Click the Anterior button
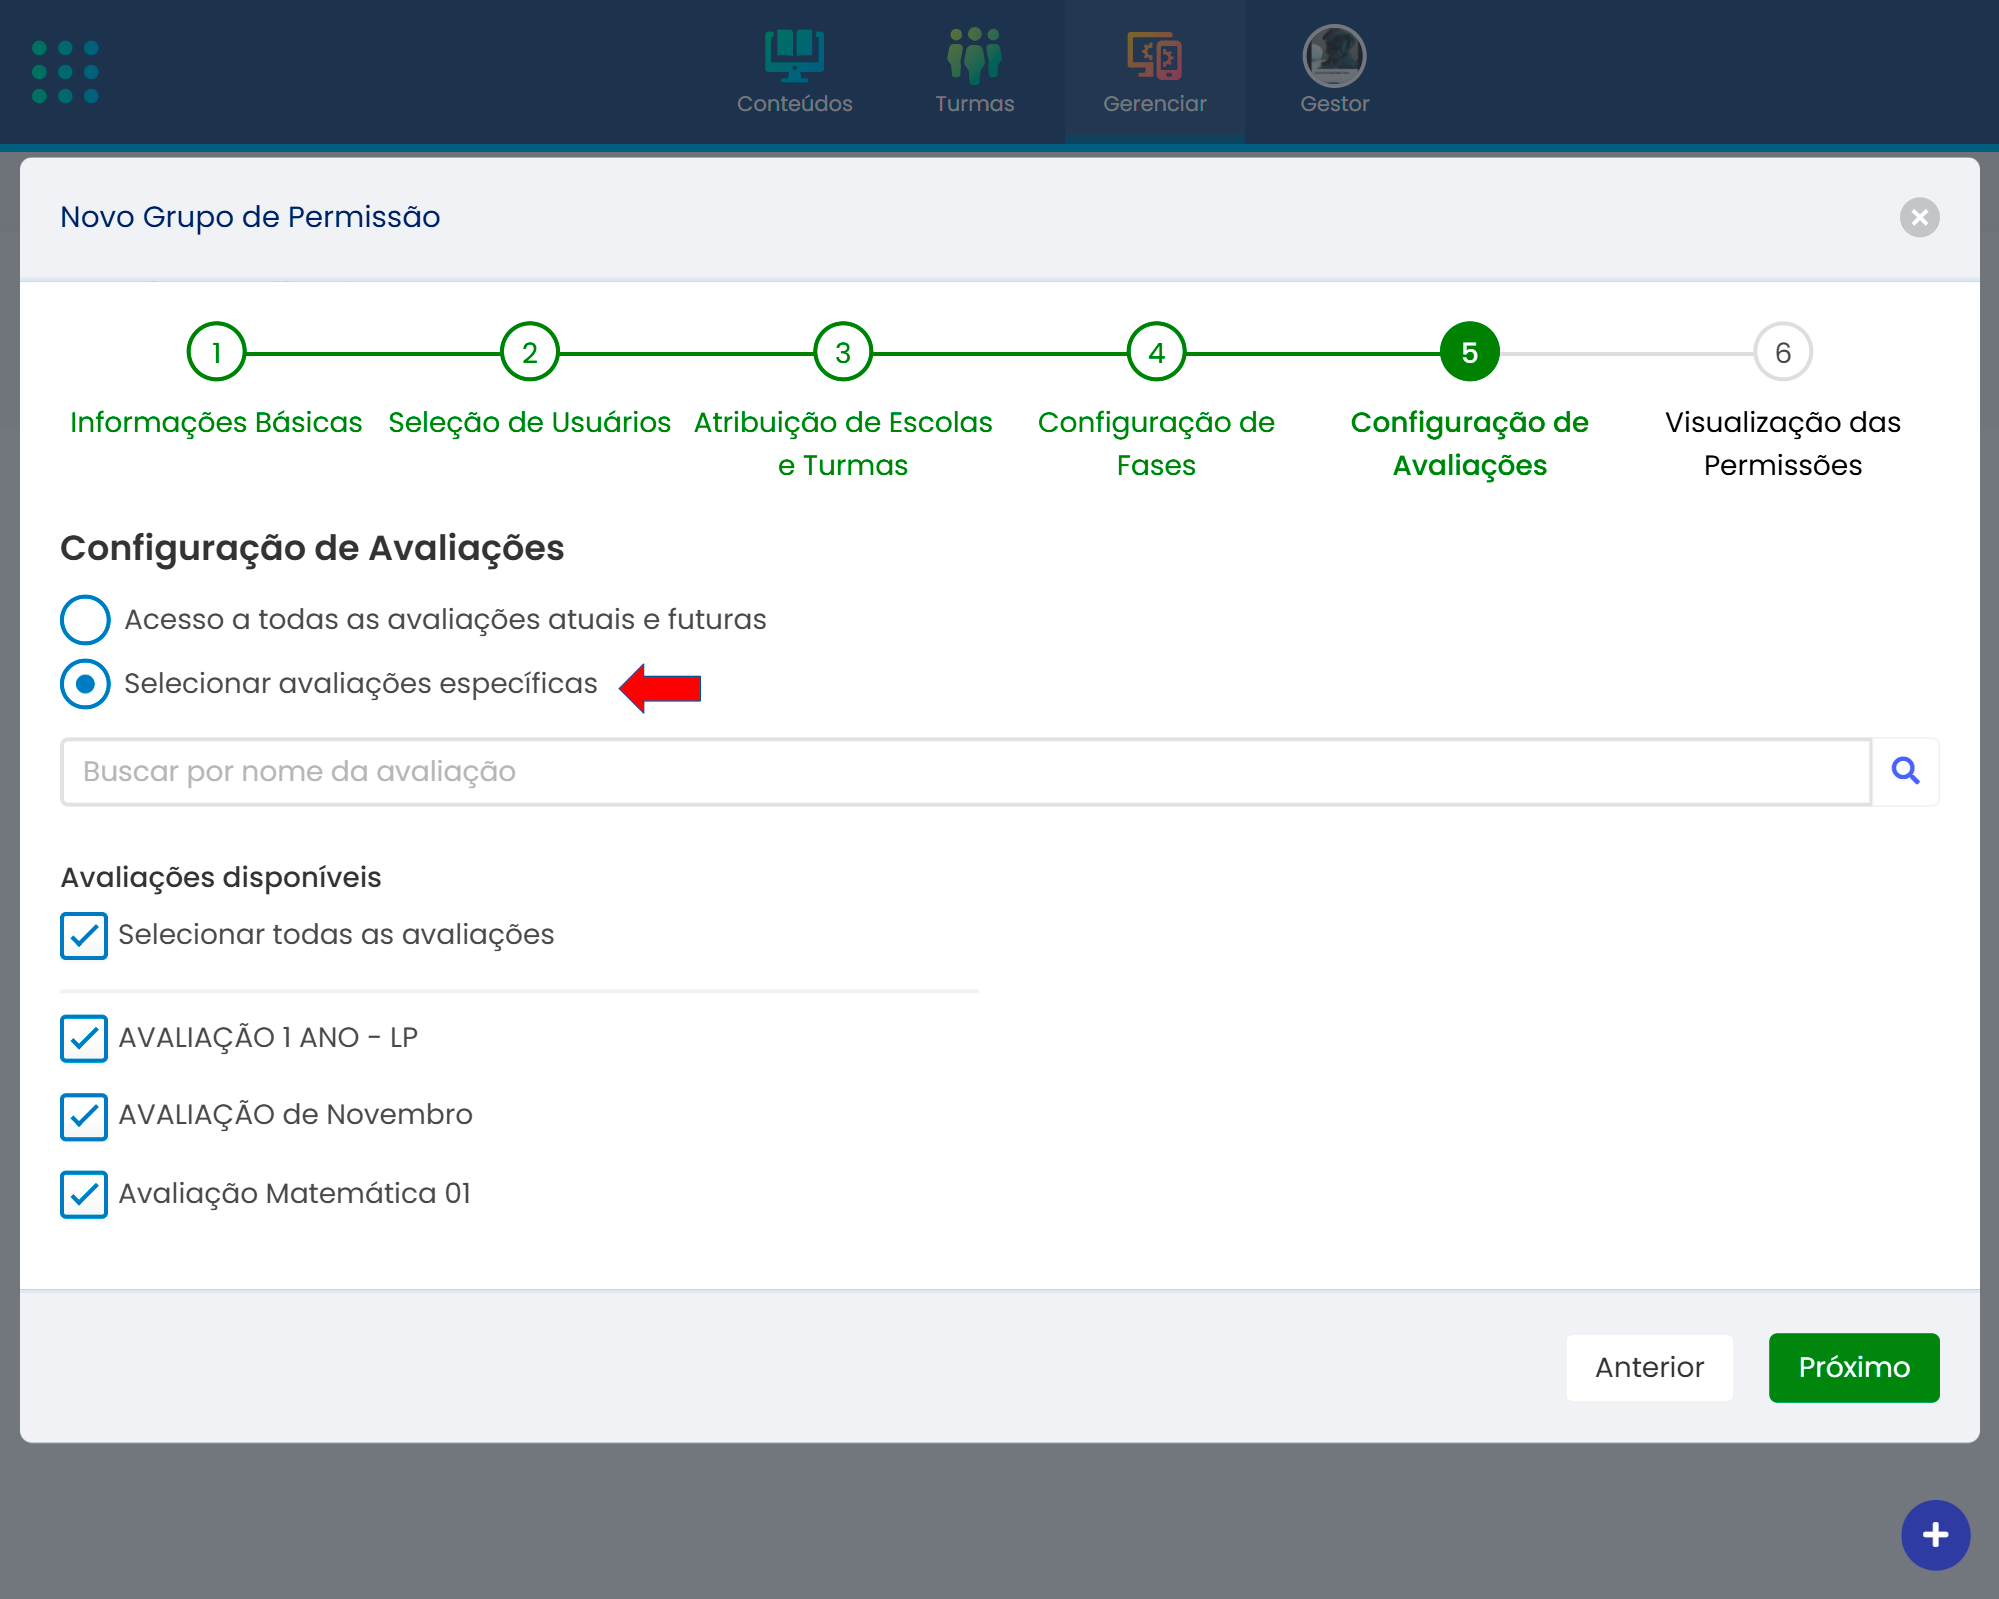Viewport: 1999px width, 1599px height. [x=1648, y=1367]
